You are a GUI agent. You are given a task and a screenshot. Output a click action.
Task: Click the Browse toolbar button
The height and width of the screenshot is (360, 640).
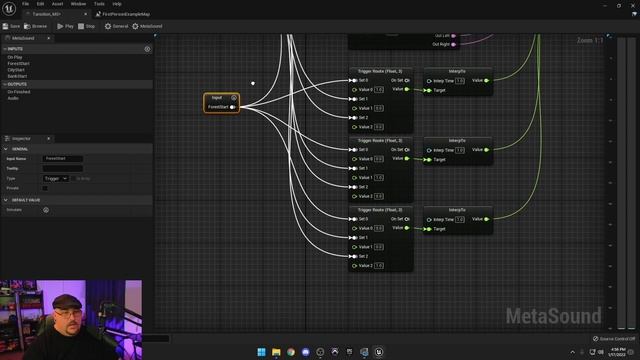(x=36, y=26)
